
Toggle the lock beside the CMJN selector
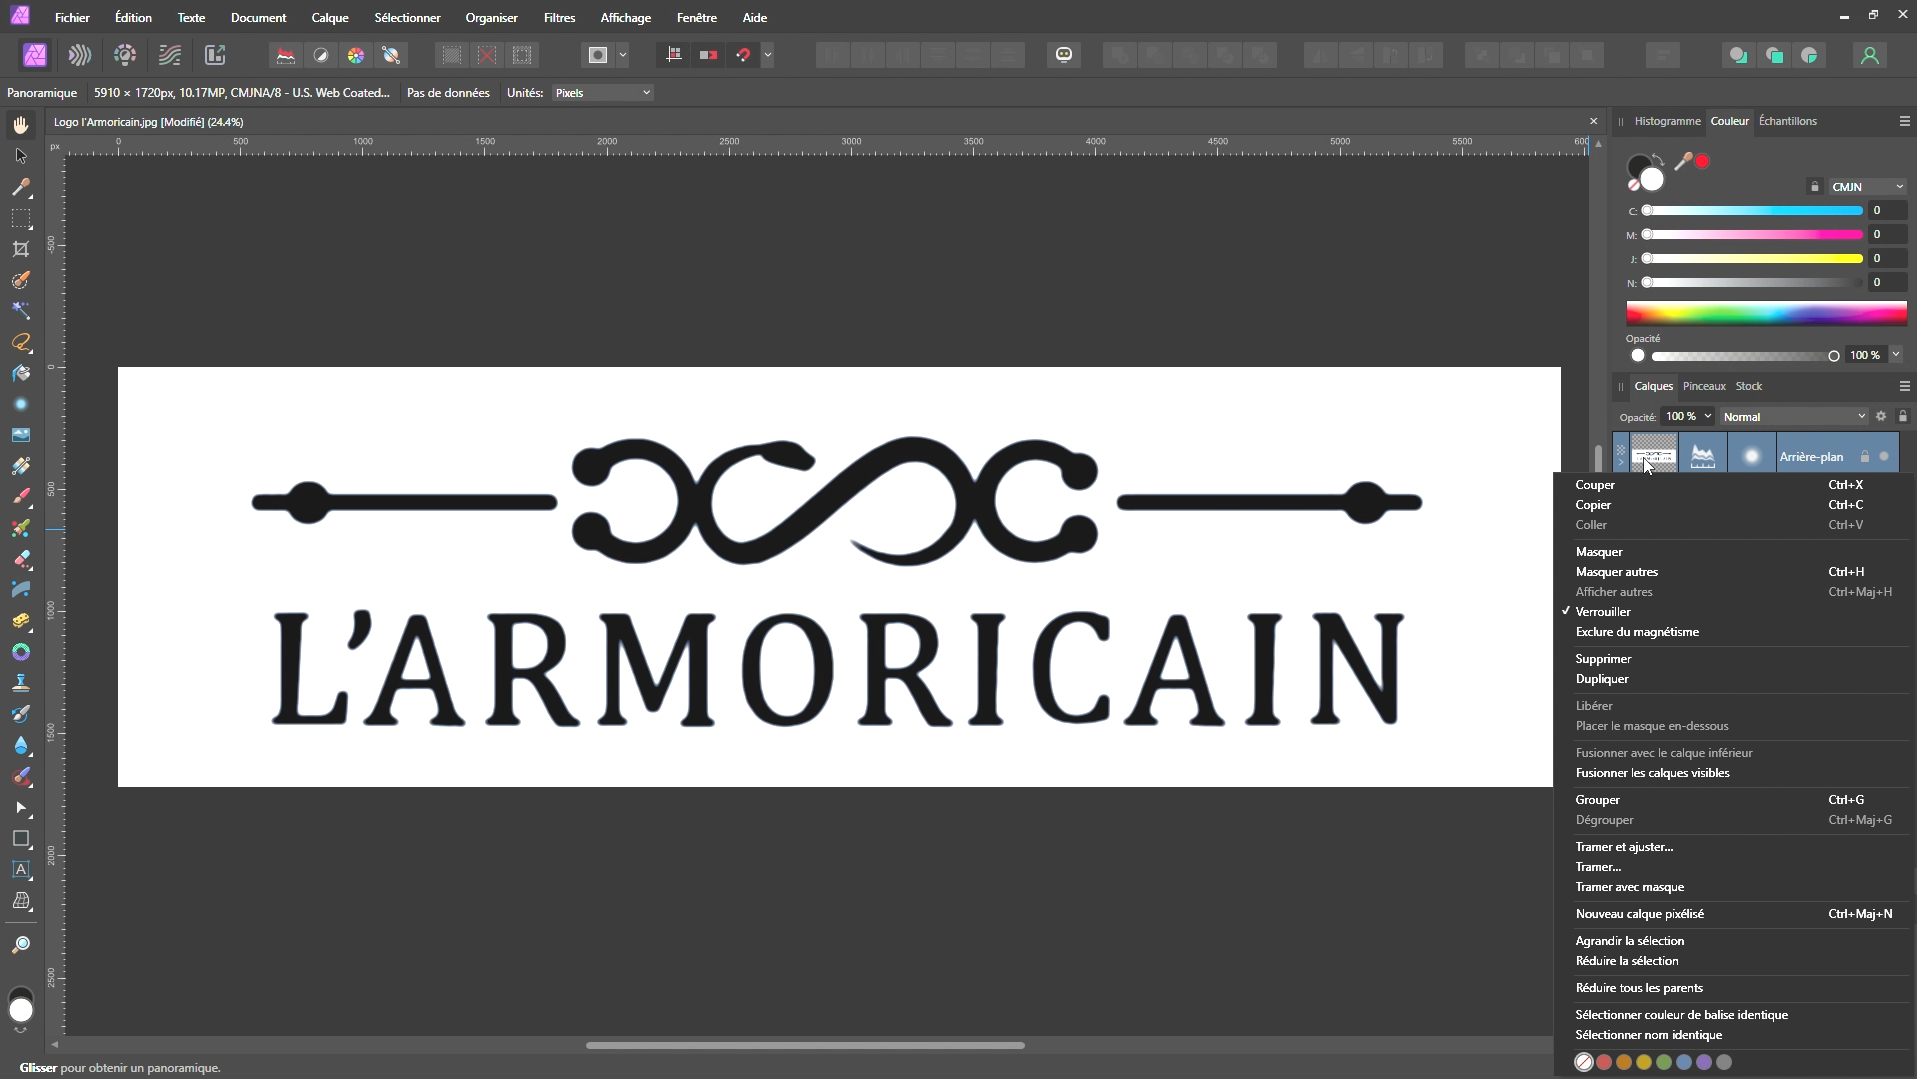click(x=1814, y=187)
